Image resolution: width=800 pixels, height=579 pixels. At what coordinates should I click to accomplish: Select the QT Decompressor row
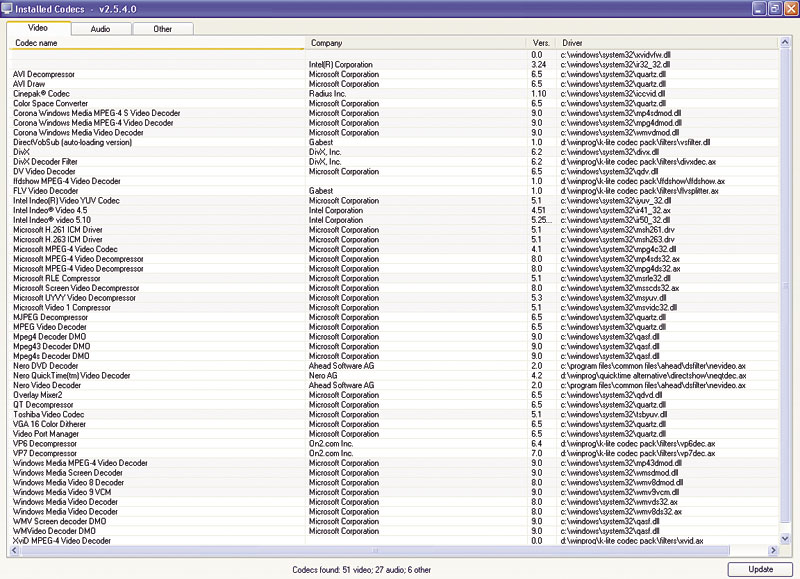(x=394, y=404)
